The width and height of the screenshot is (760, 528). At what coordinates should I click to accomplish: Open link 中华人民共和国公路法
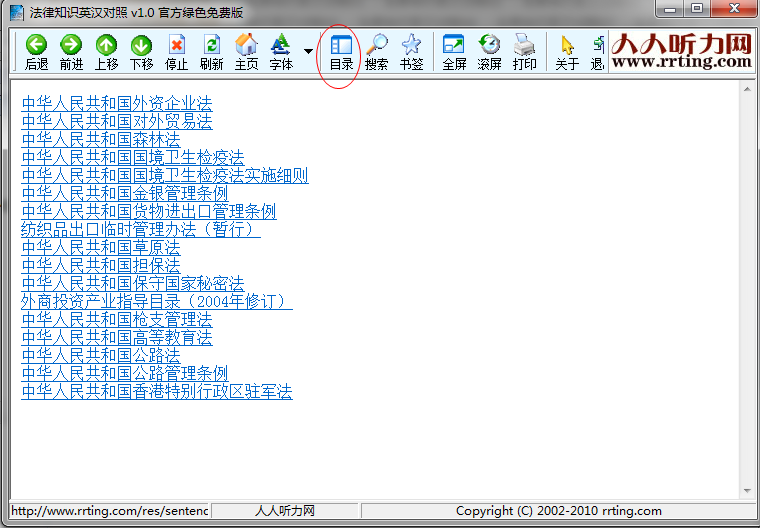(x=101, y=355)
